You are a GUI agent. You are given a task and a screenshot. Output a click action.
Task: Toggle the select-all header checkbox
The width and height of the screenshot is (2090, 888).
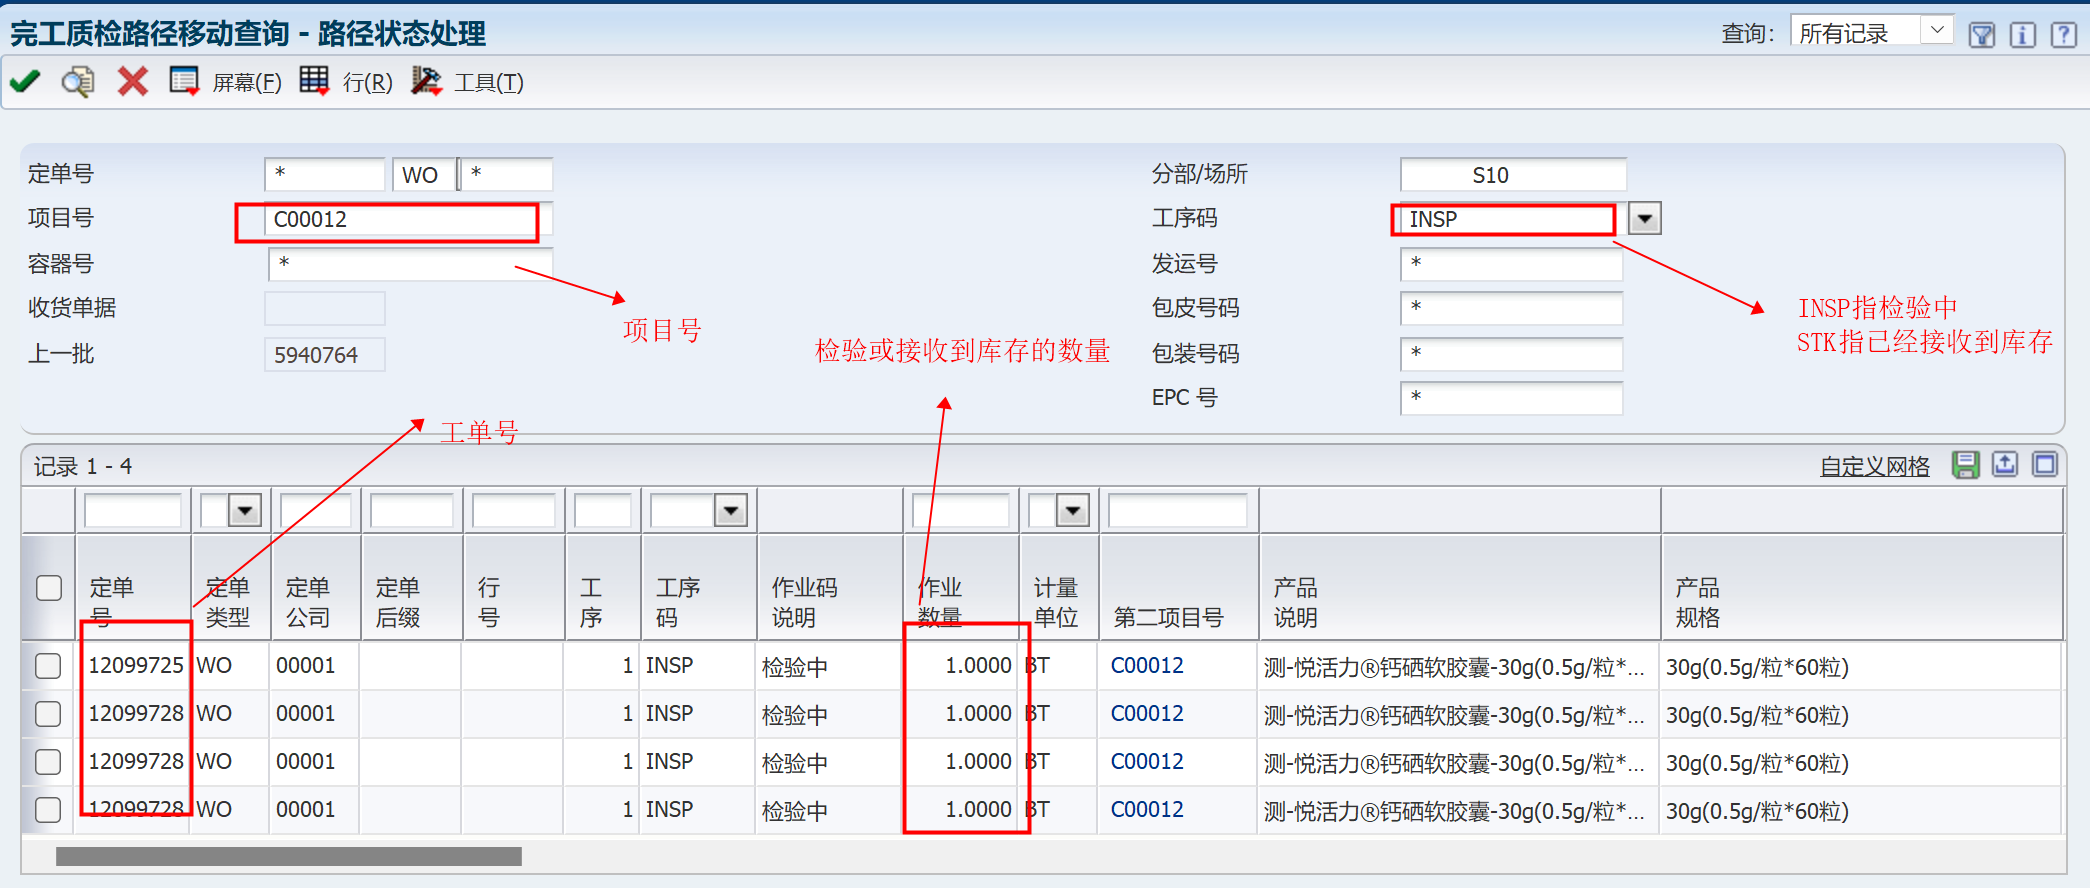click(49, 588)
